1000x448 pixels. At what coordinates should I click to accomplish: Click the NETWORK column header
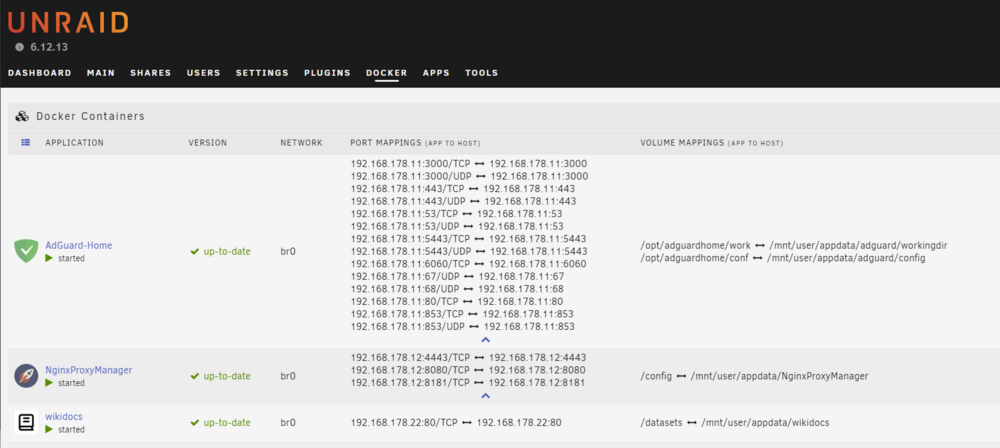tap(302, 143)
